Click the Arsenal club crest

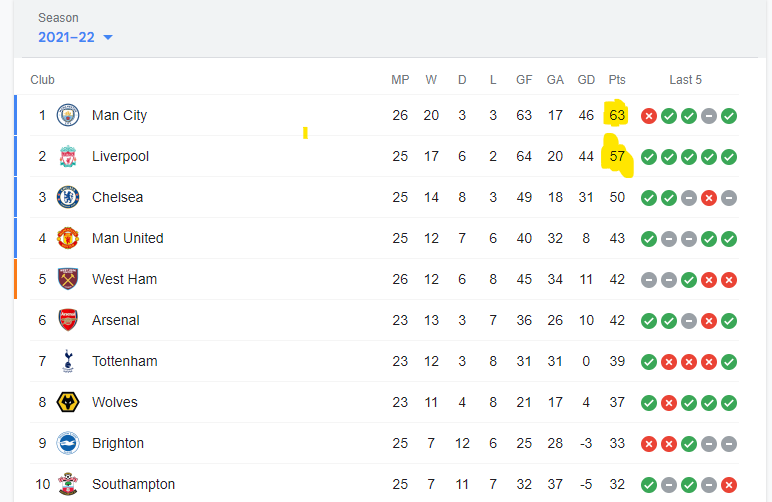(x=68, y=320)
